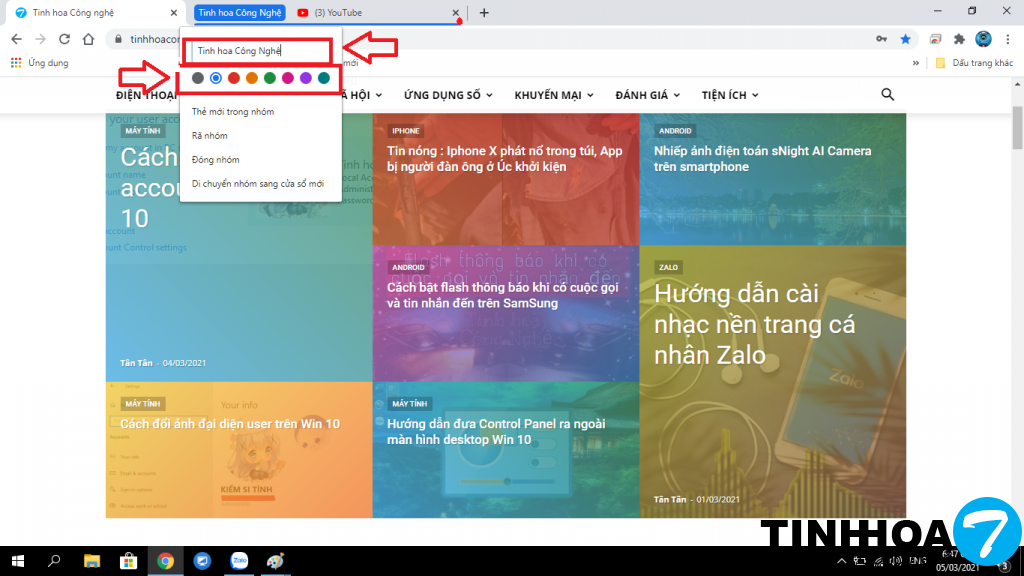Open the extensions puzzle piece icon

[959, 39]
